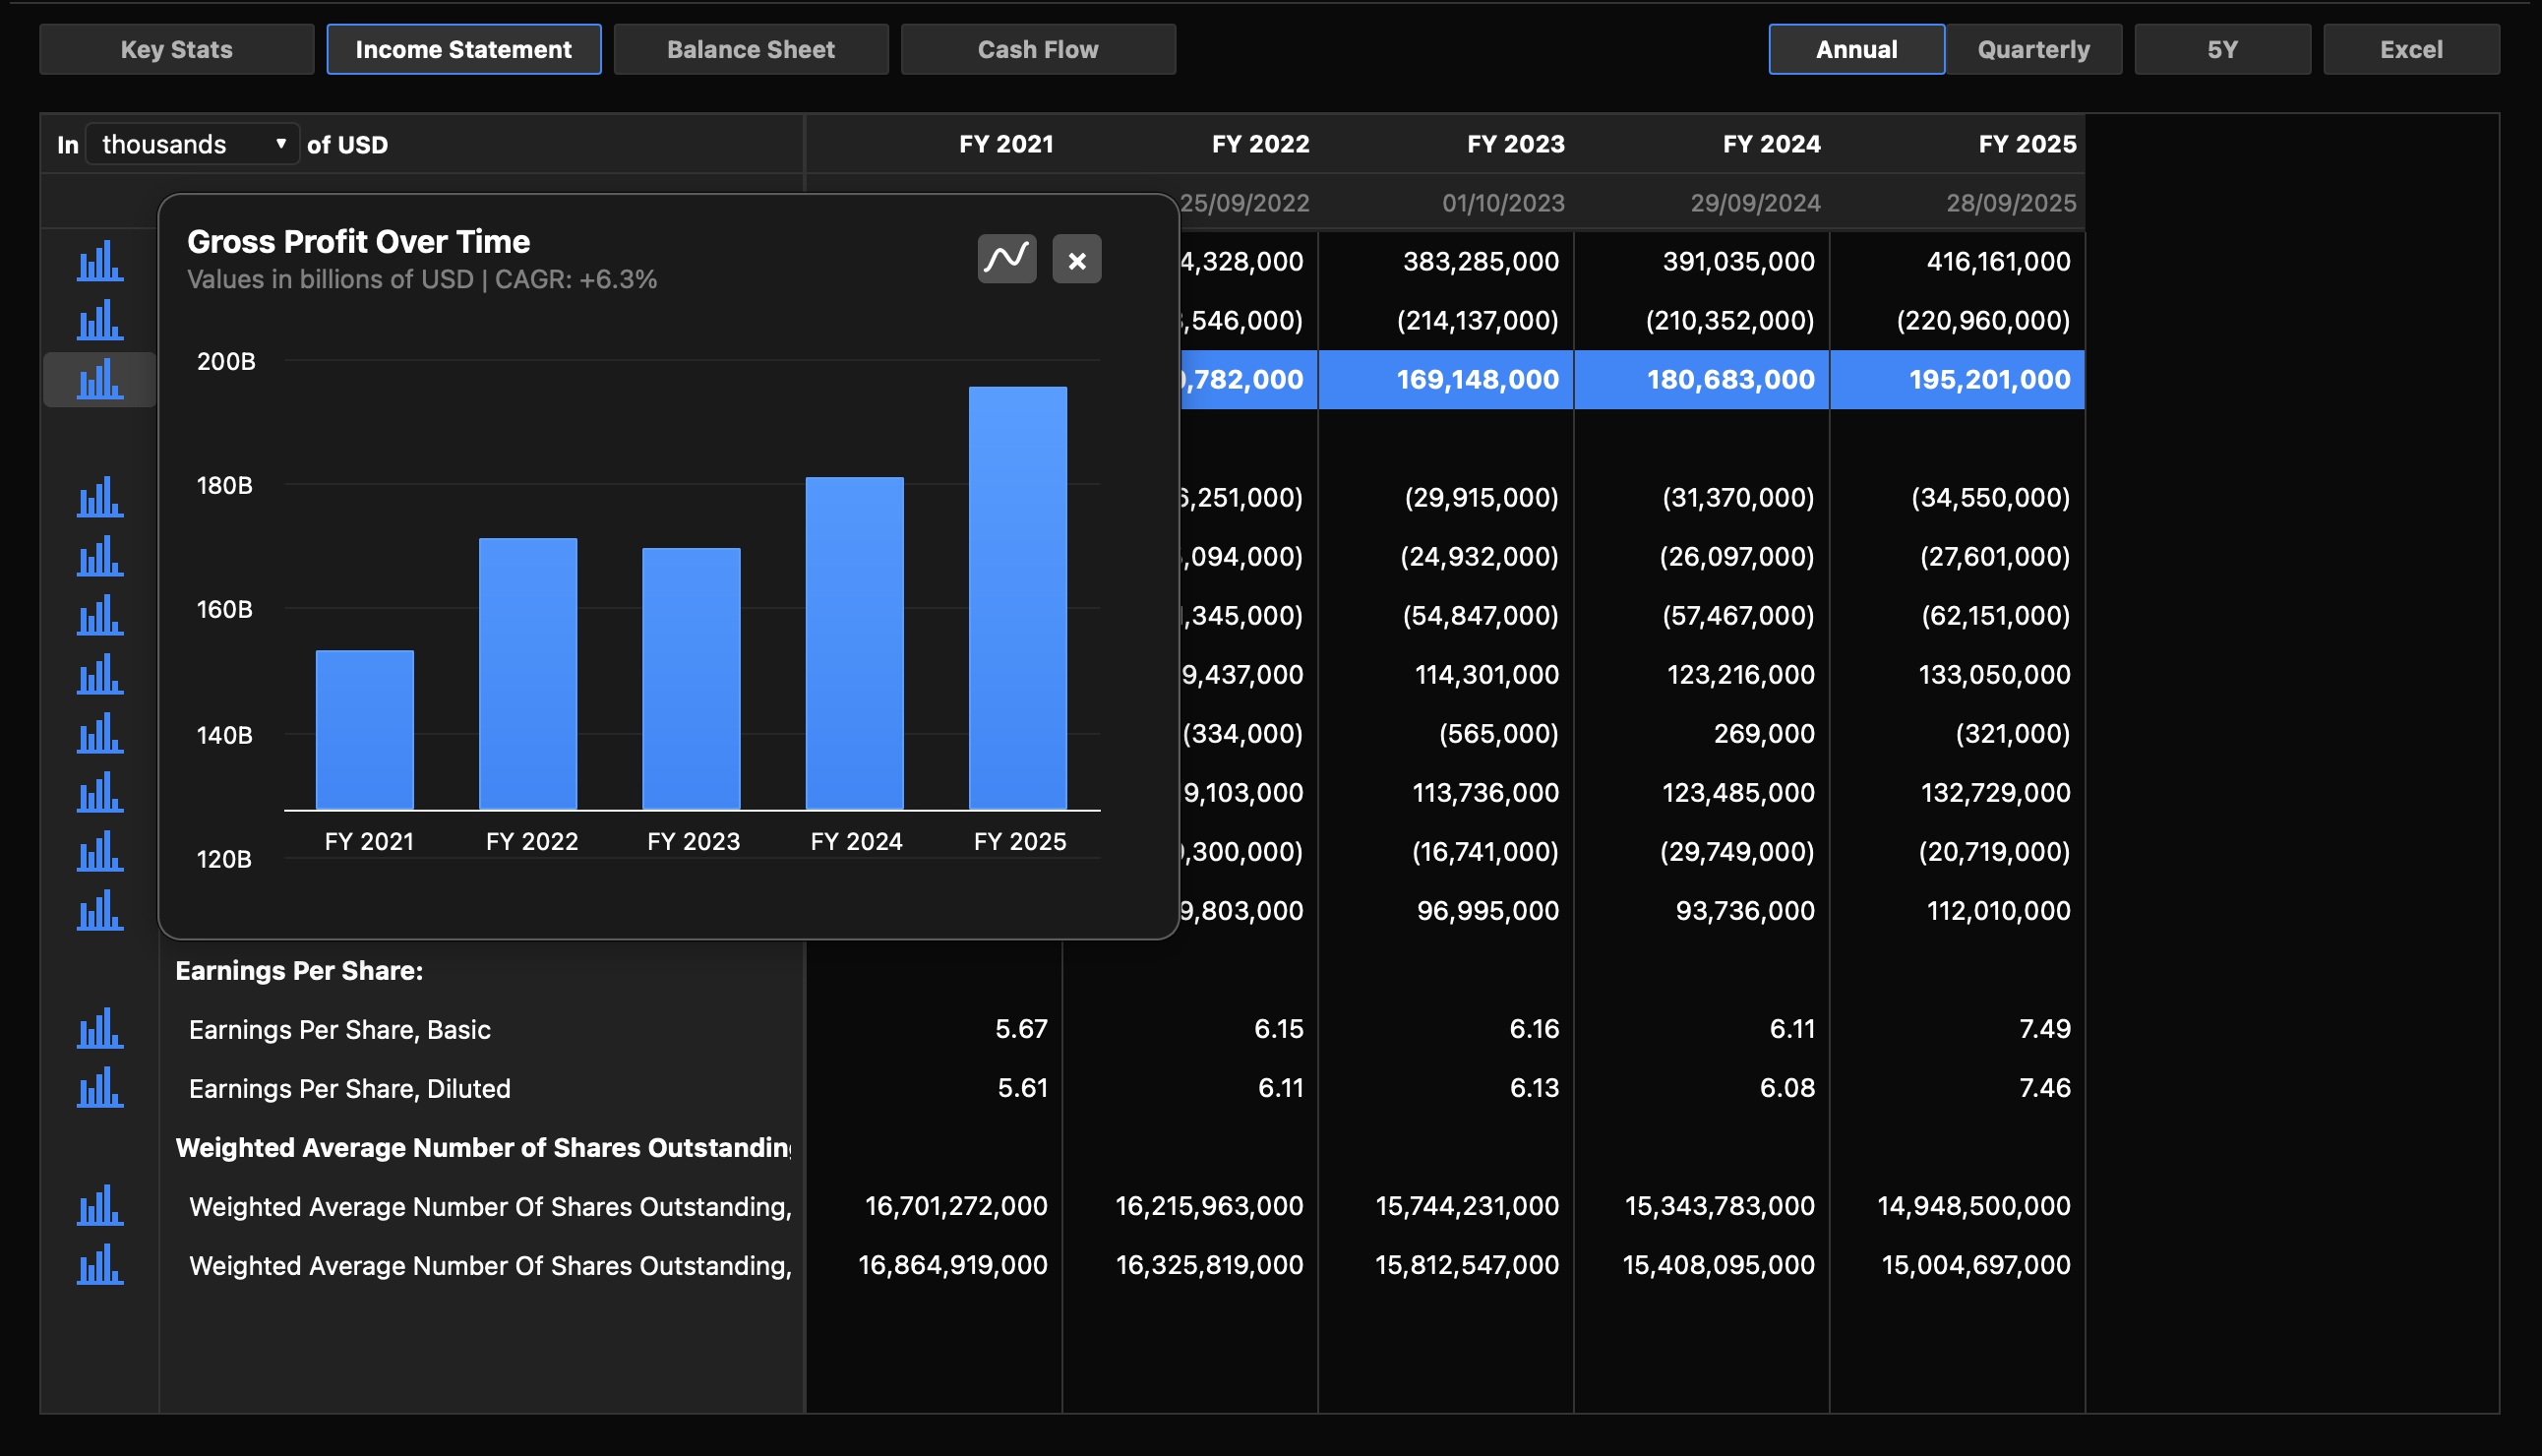Select the highlighted Gross Profit chart icon
The width and height of the screenshot is (2542, 1456).
point(99,379)
